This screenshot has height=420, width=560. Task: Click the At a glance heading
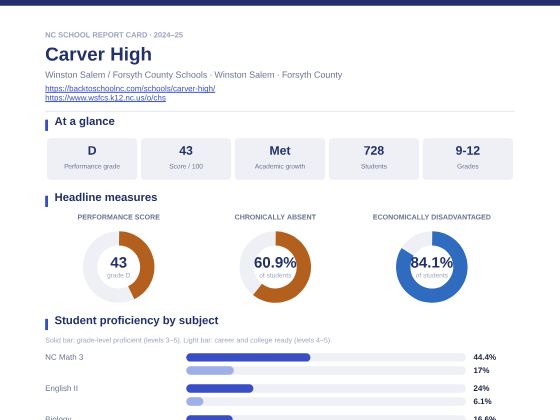point(84,121)
